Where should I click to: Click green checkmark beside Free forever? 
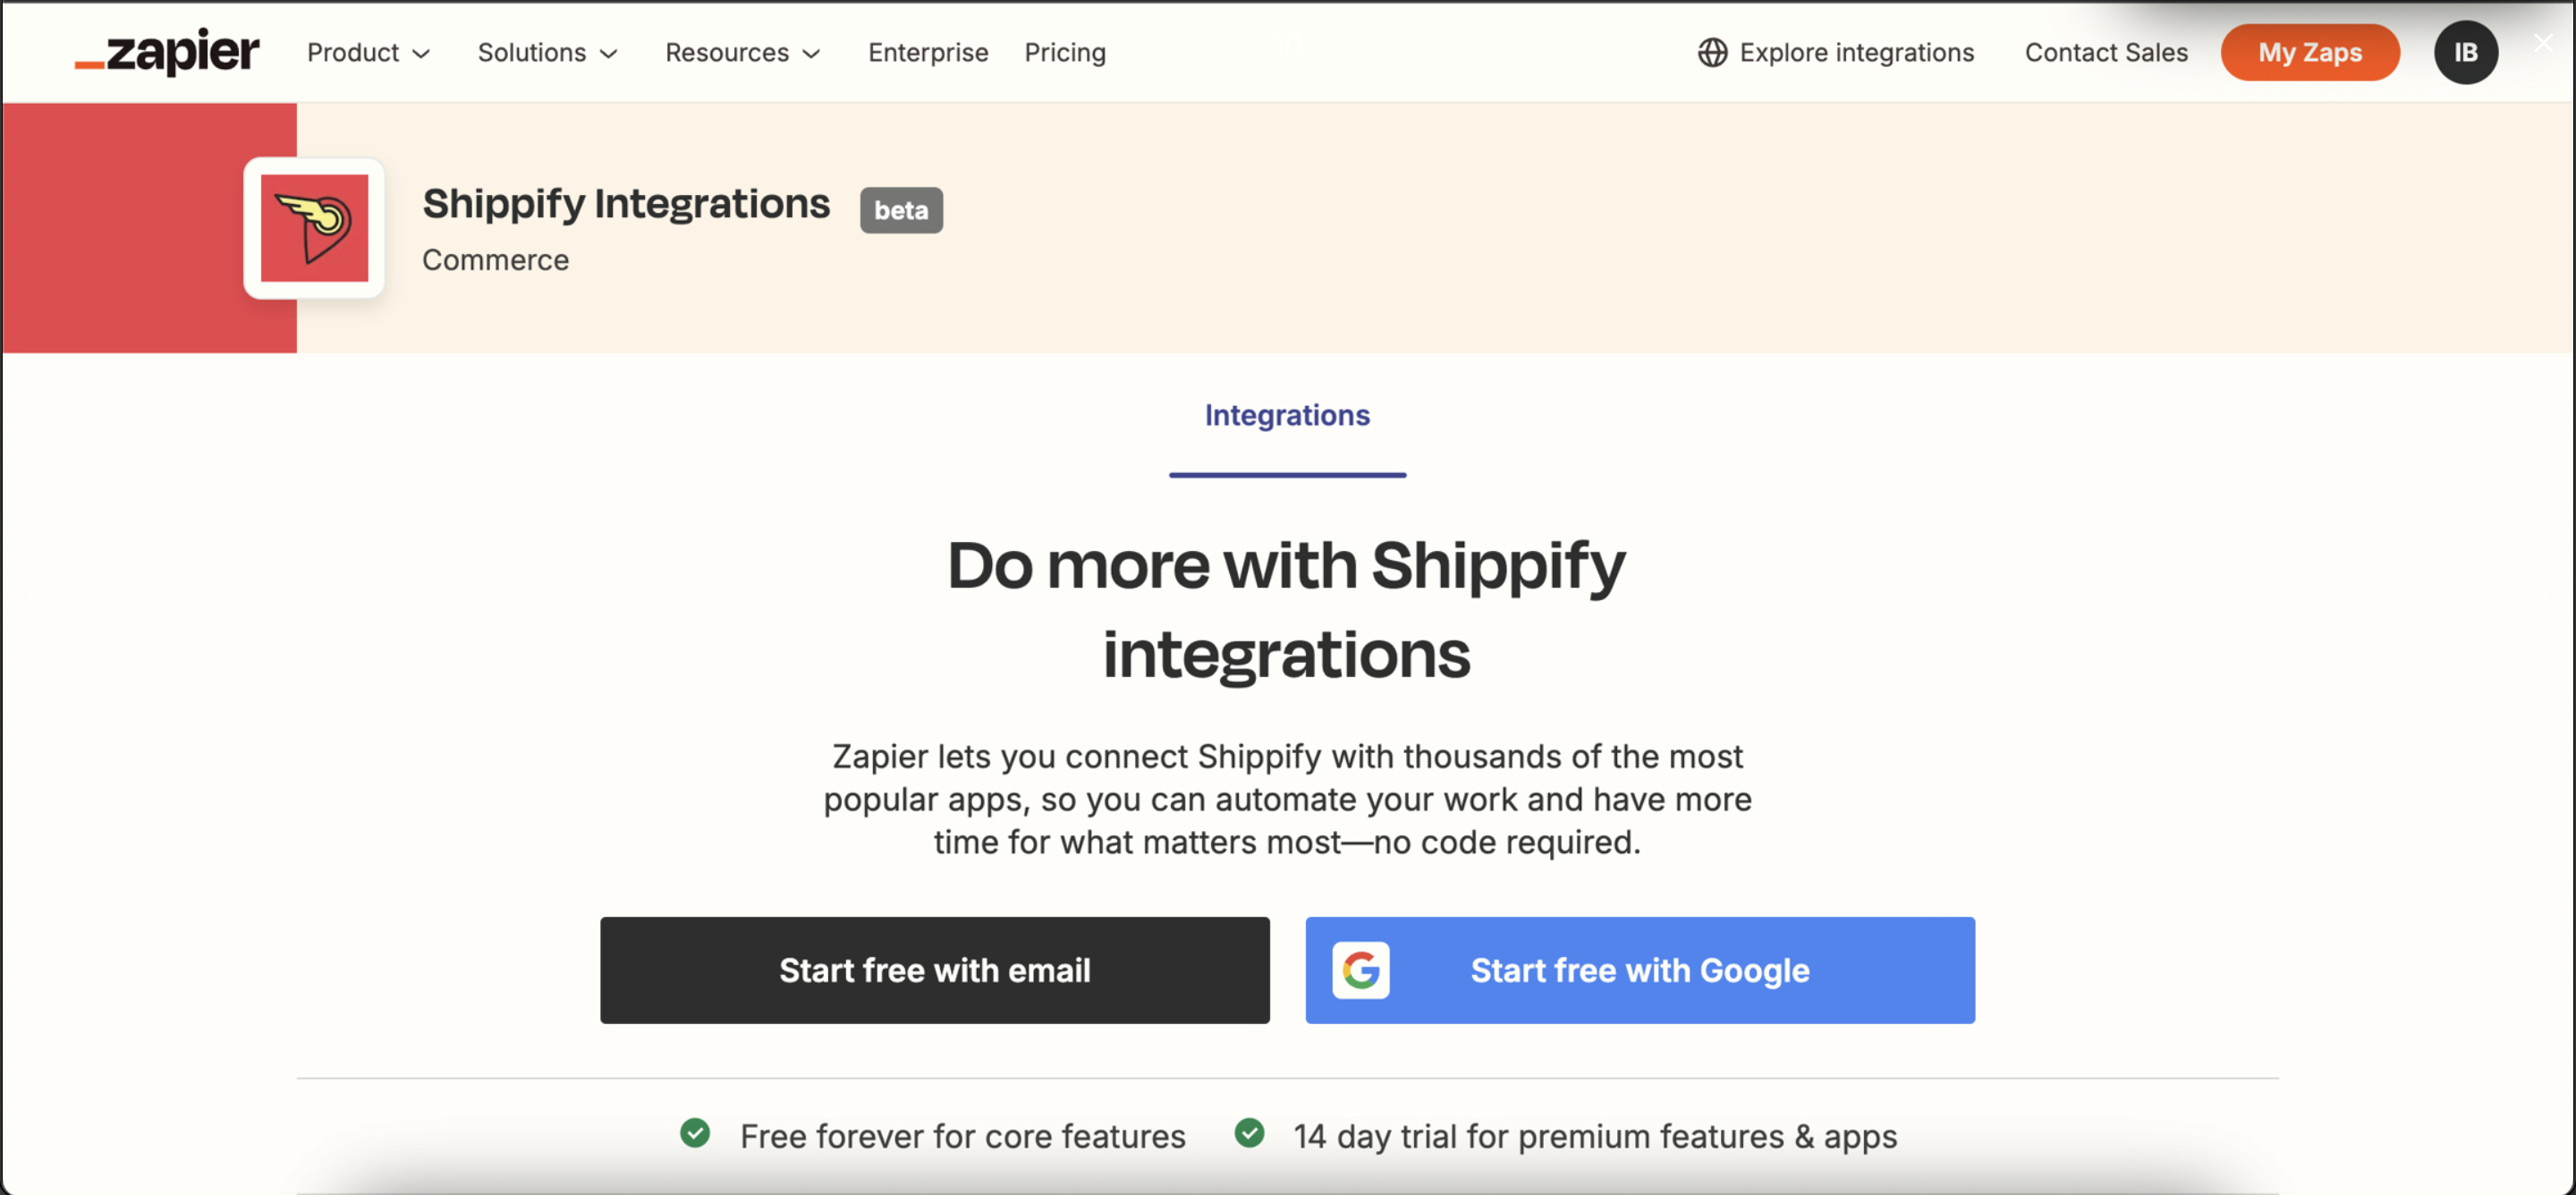pos(695,1133)
